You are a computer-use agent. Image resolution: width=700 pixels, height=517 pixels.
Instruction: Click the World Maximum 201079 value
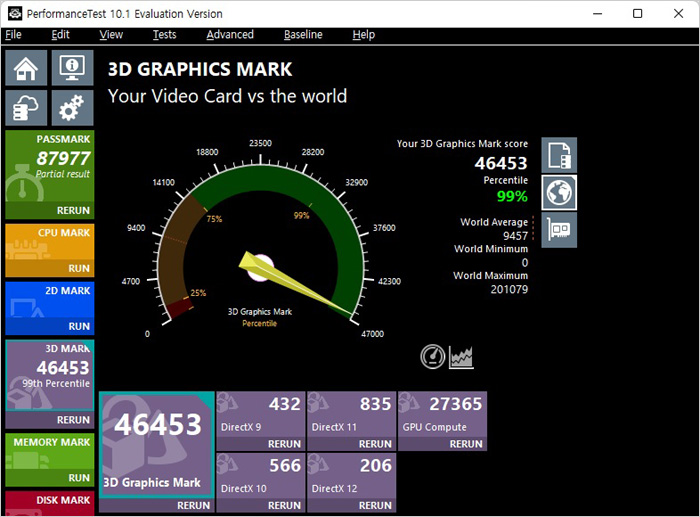[509, 289]
